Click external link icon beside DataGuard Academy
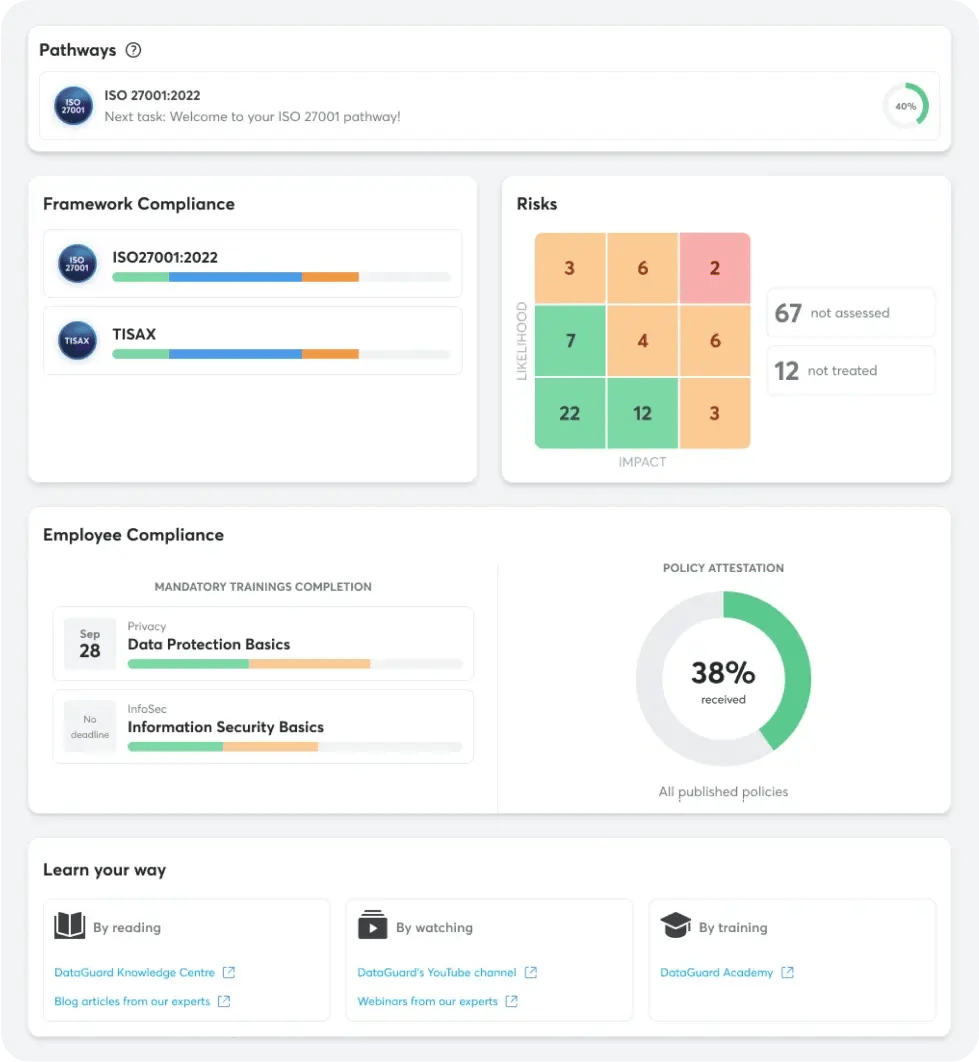The image size is (979, 1062). click(788, 972)
